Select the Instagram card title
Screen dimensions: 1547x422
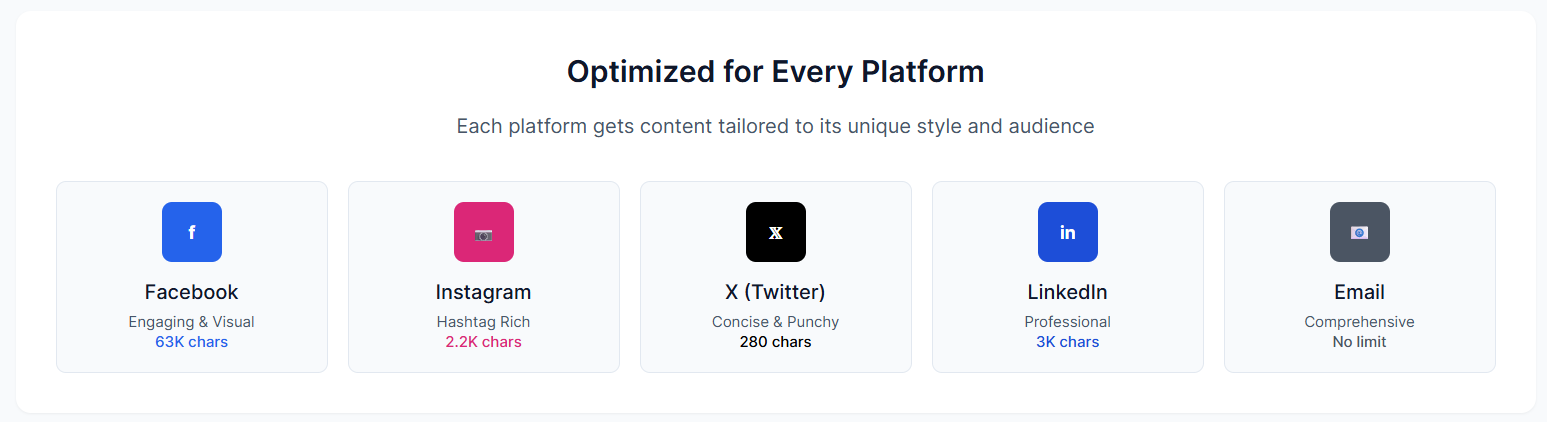484,292
